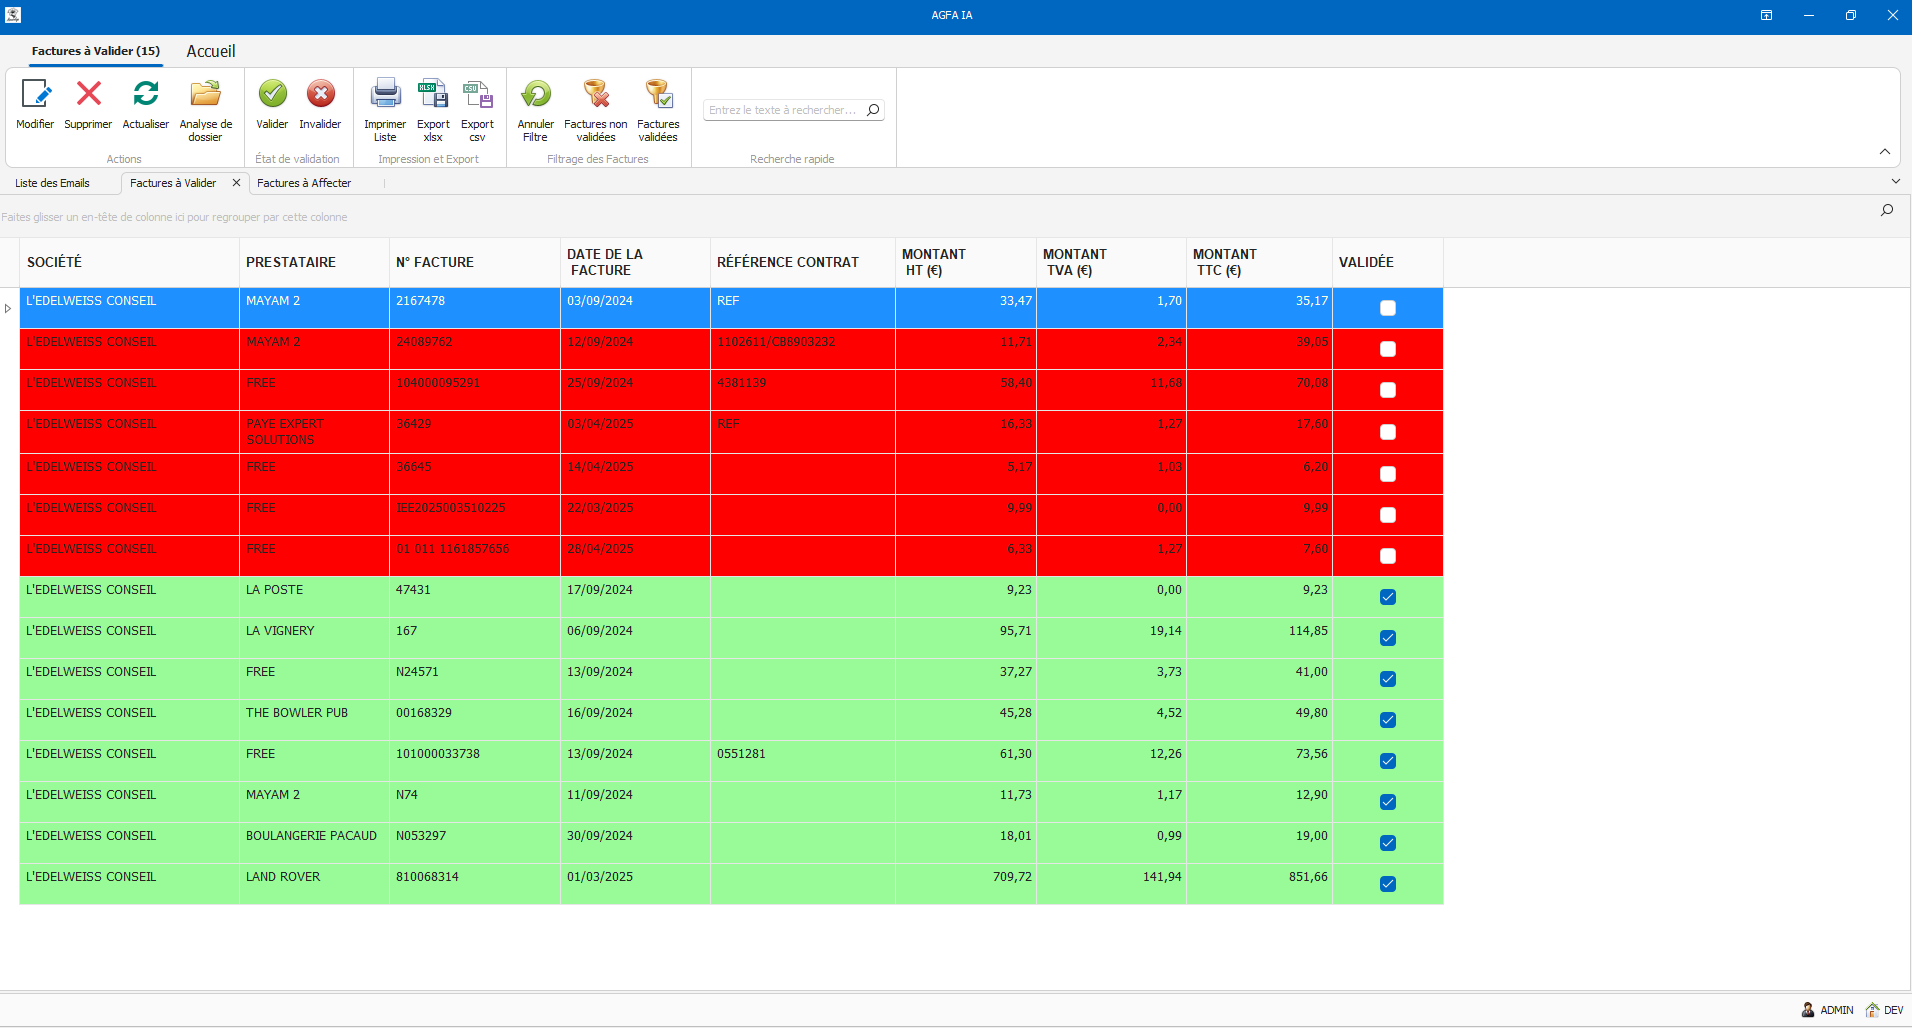This screenshot has width=1912, height=1028.
Task: Refresh the list with Actualiser
Action: (x=146, y=95)
